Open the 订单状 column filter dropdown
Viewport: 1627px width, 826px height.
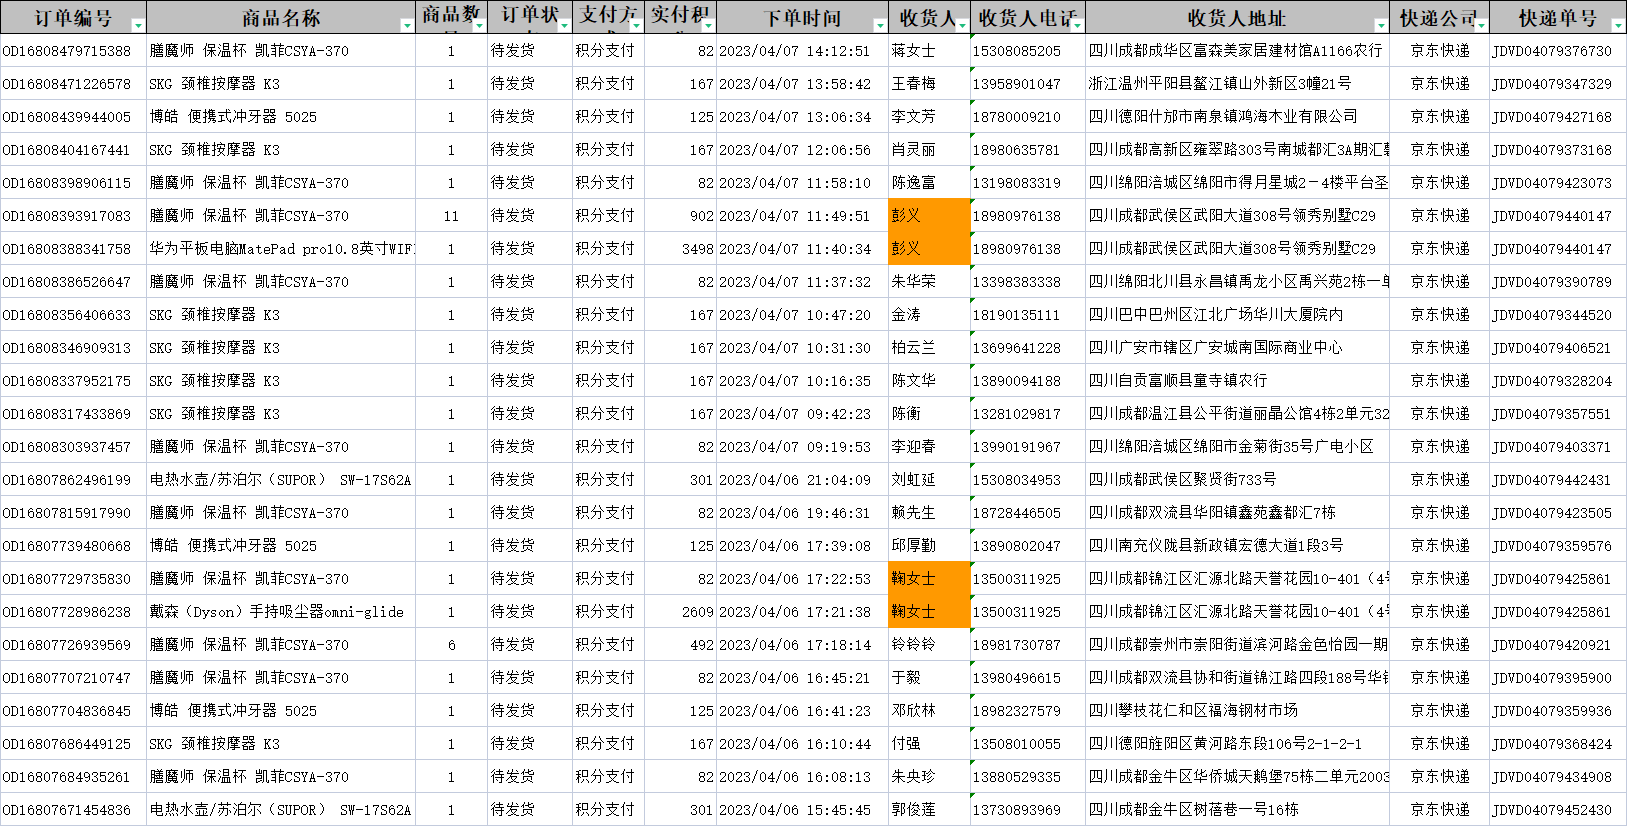click(x=564, y=25)
